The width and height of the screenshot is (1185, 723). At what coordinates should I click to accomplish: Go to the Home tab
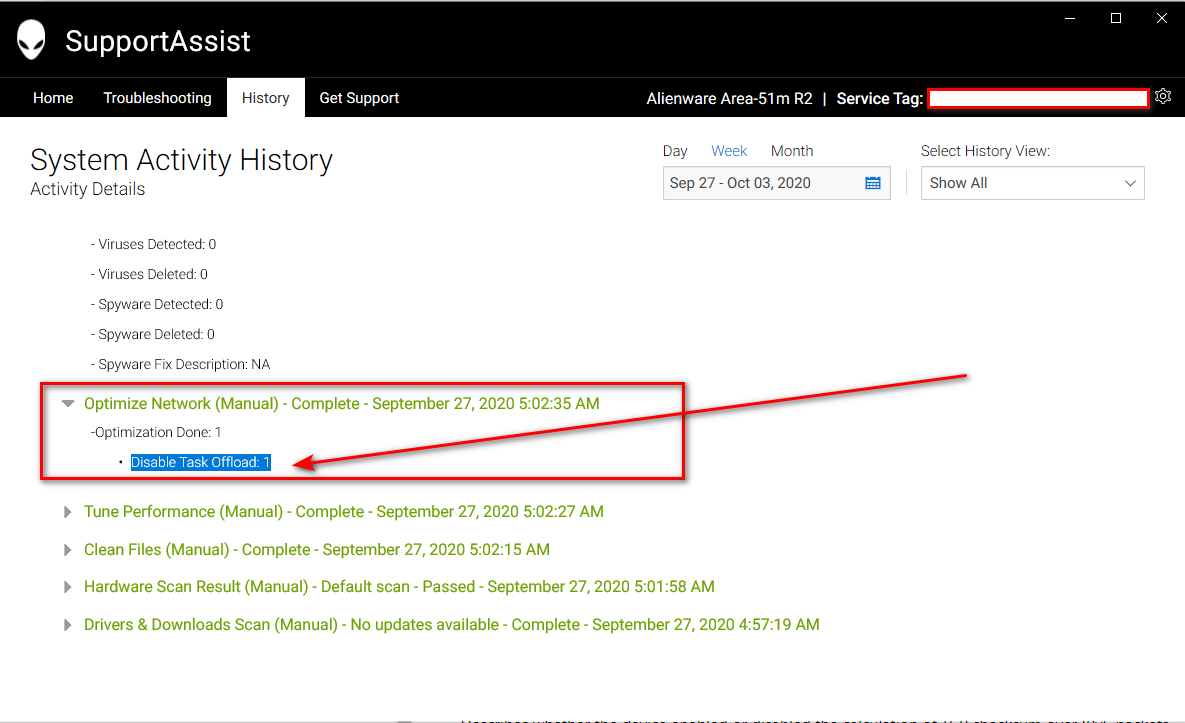coord(53,98)
